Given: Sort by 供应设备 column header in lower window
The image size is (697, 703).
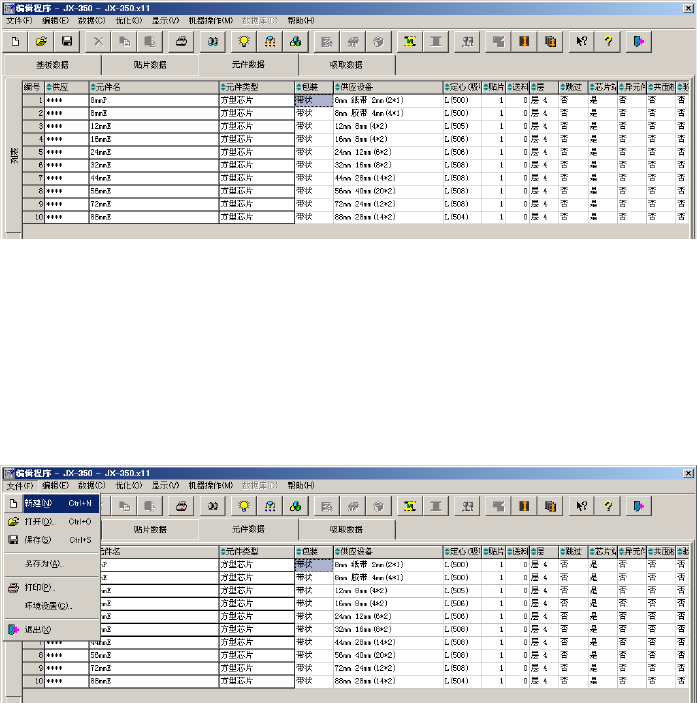Looking at the screenshot, I should click(x=388, y=551).
